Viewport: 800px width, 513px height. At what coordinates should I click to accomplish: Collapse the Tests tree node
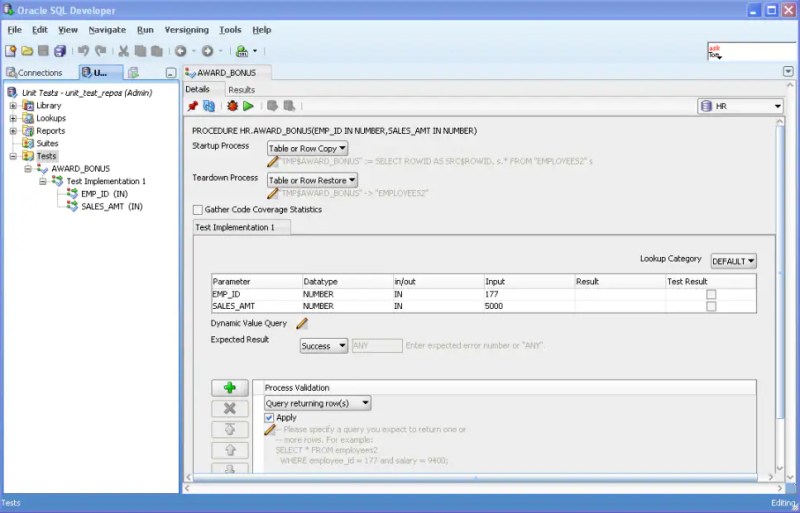click(x=13, y=156)
